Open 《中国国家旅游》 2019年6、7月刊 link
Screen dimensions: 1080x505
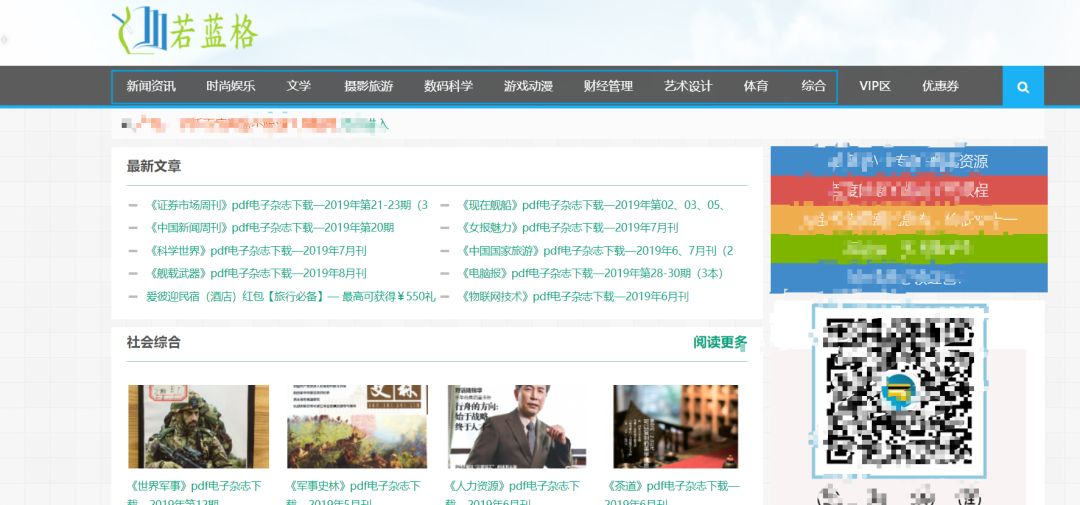point(596,251)
